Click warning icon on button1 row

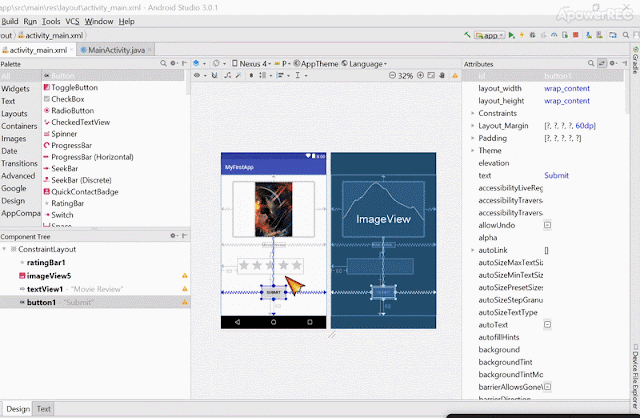pos(184,302)
